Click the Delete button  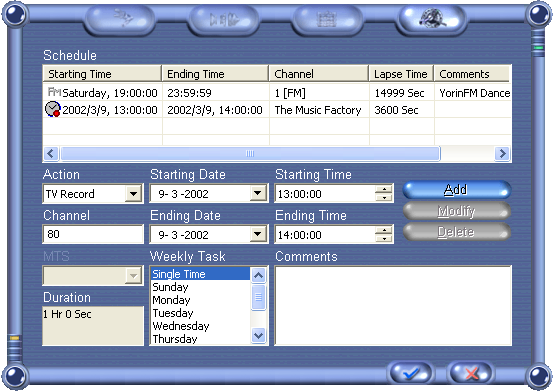pyautogui.click(x=457, y=232)
